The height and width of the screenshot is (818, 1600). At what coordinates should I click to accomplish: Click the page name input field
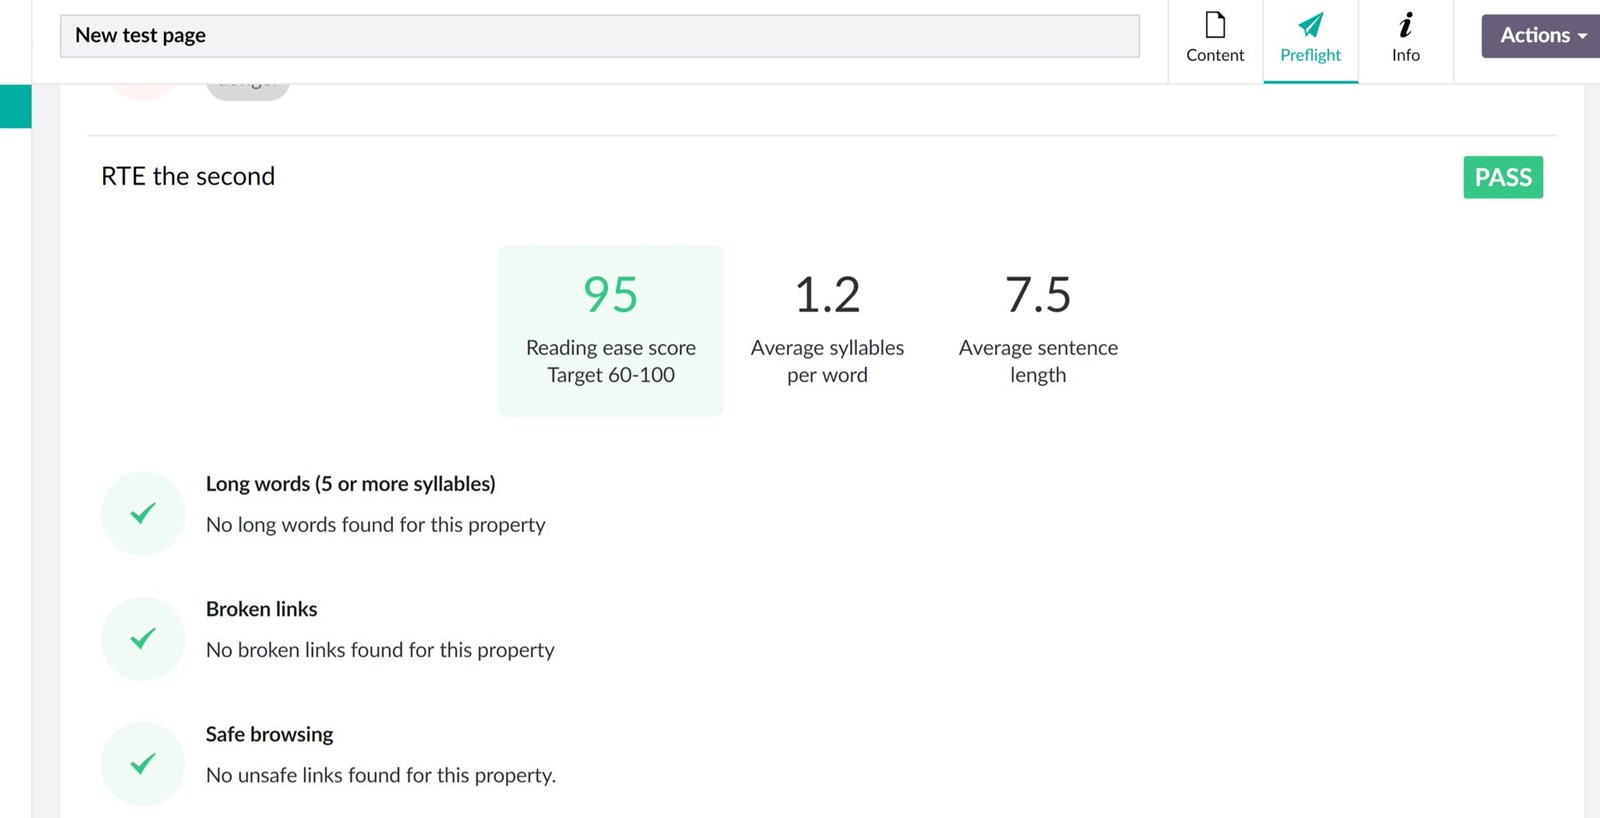[x=600, y=36]
